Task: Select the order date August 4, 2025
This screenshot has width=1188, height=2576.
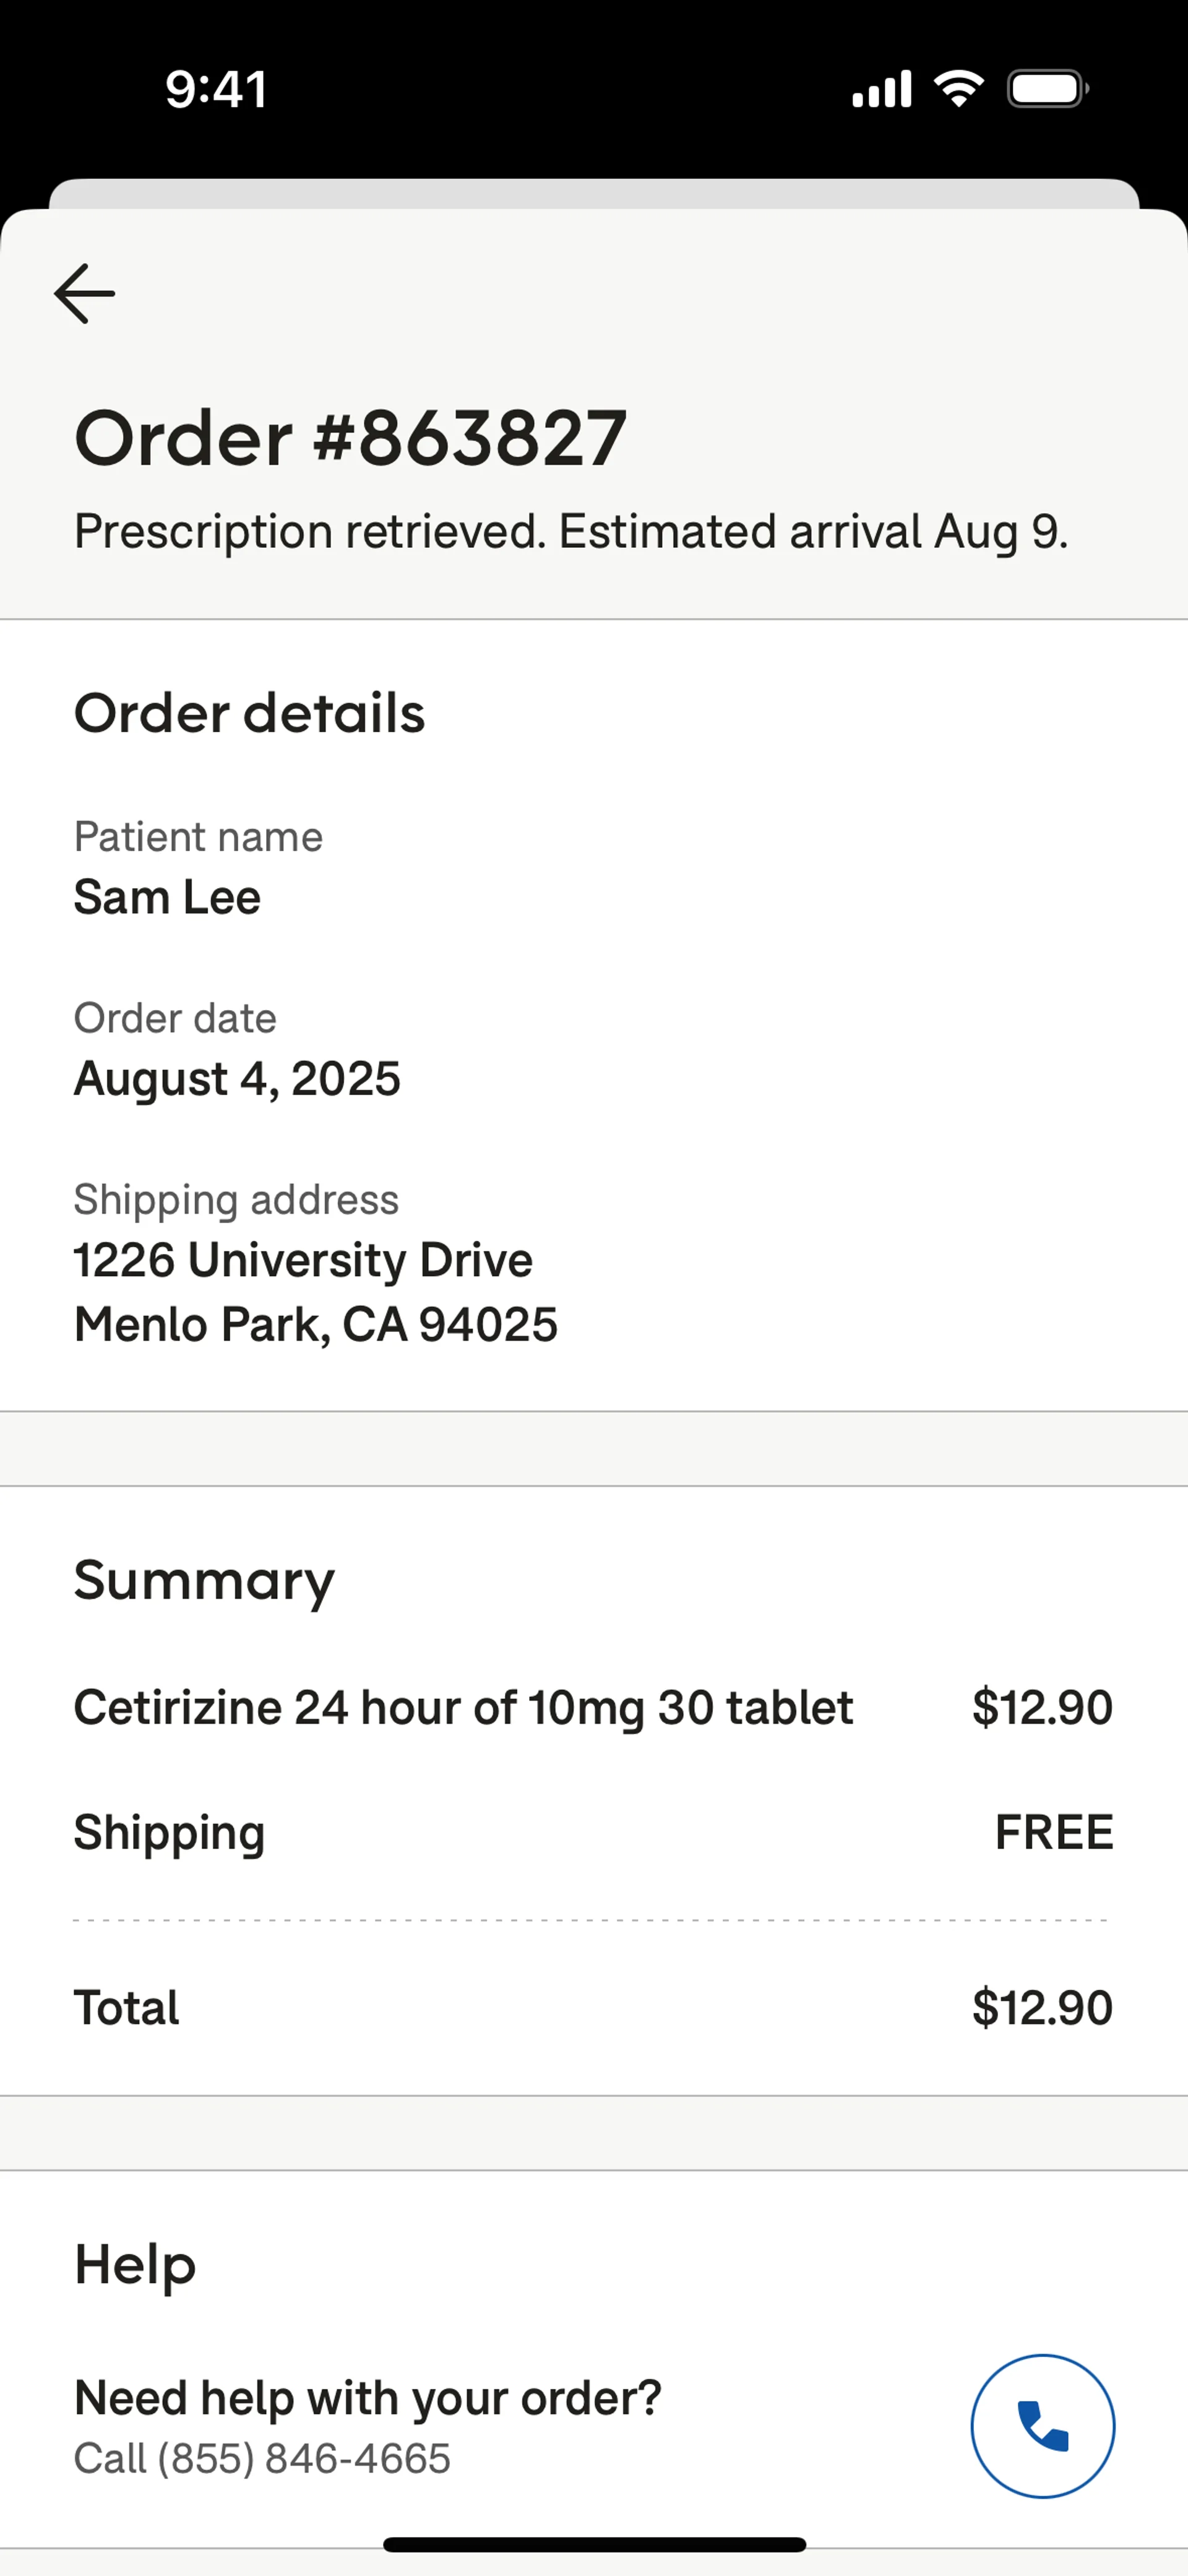Action: point(237,1078)
